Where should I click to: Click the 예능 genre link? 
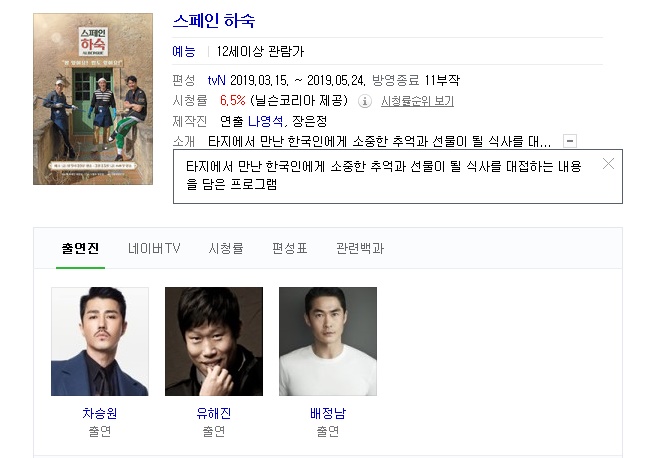[184, 51]
